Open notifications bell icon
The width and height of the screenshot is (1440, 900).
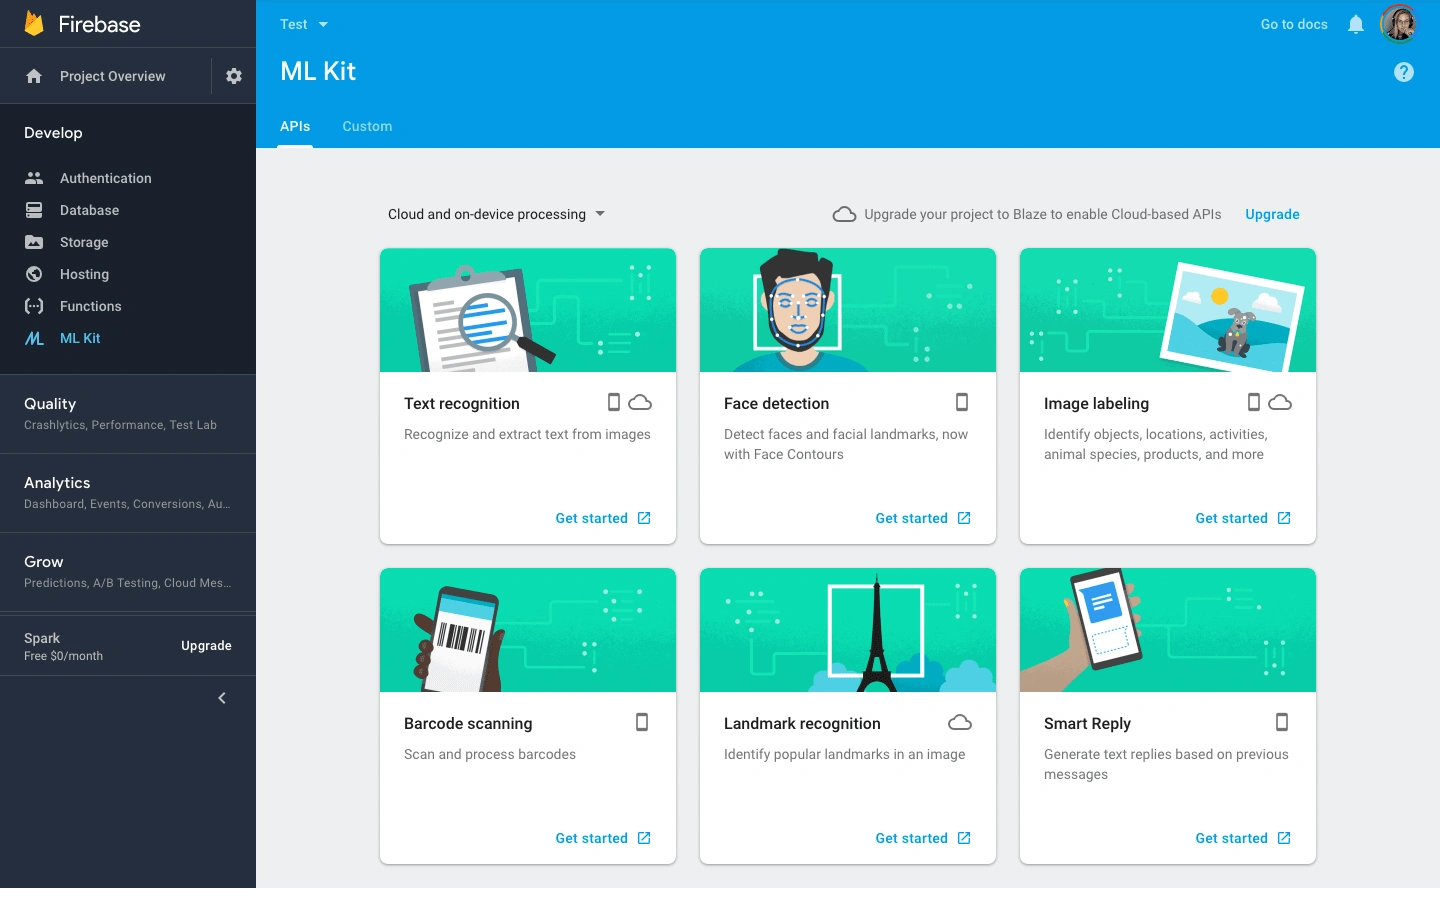[1356, 24]
